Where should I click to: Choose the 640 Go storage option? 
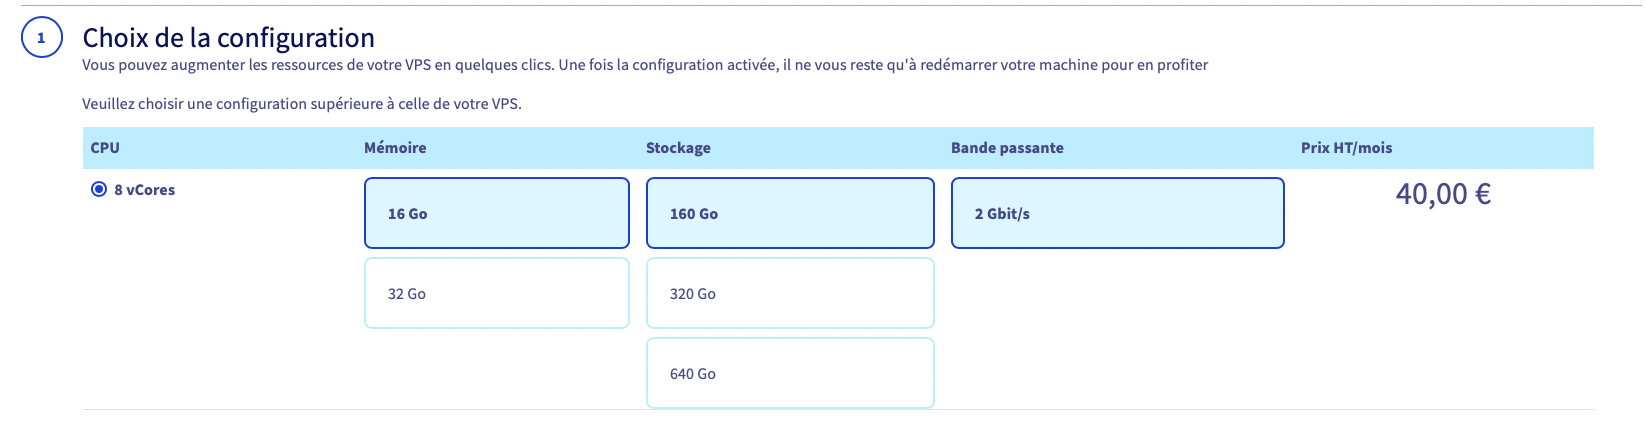(x=789, y=373)
